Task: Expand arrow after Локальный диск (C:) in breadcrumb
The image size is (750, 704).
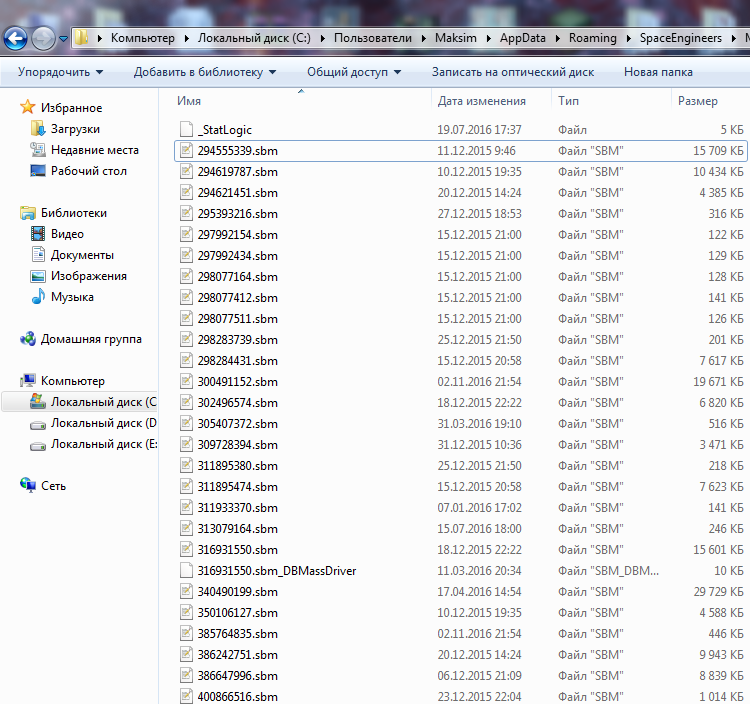Action: tap(322, 38)
